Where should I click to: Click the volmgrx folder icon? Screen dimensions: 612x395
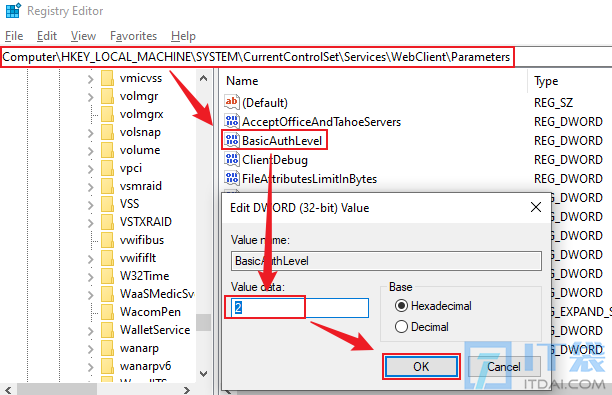[107, 114]
